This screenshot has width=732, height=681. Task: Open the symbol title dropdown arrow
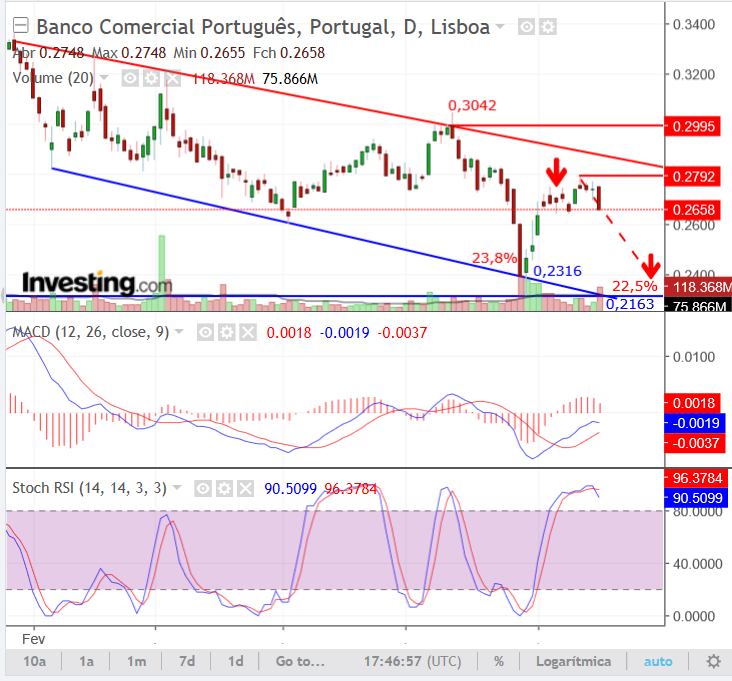pos(500,27)
